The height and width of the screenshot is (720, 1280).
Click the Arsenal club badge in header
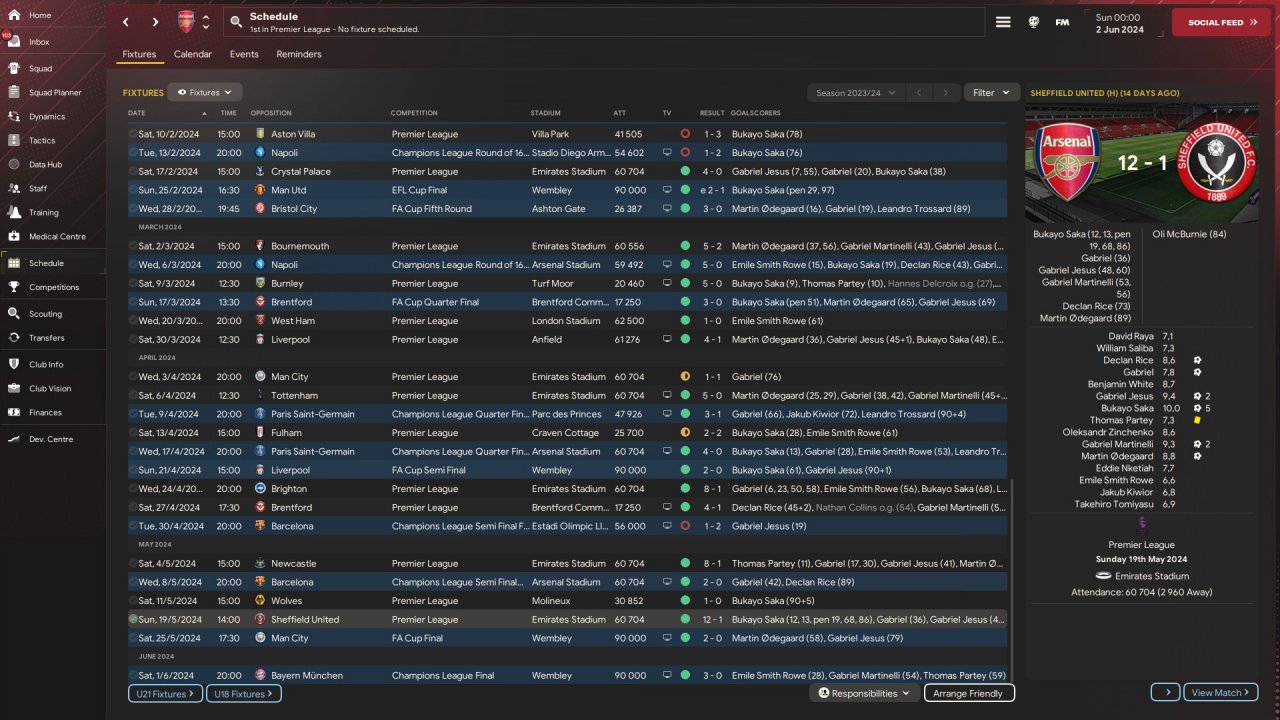[186, 22]
